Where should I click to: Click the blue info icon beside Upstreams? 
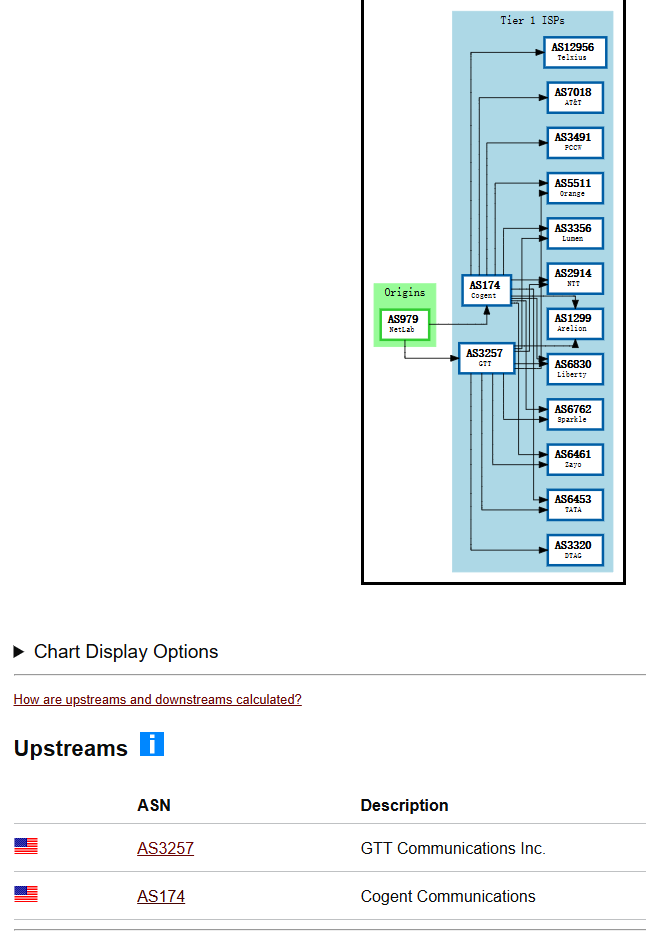152,744
